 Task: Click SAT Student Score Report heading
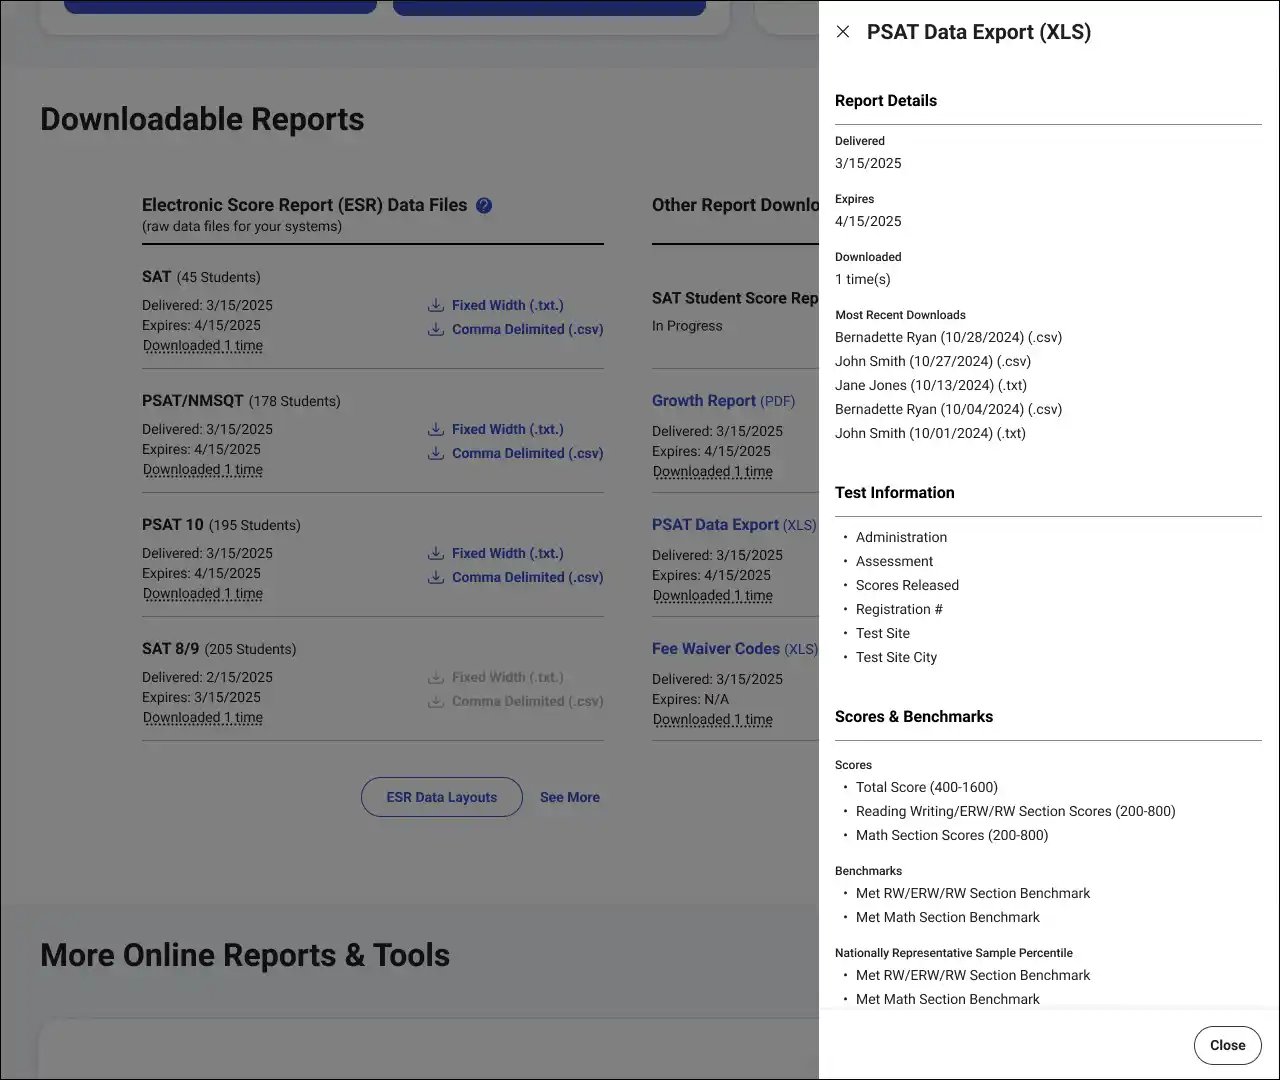point(735,298)
